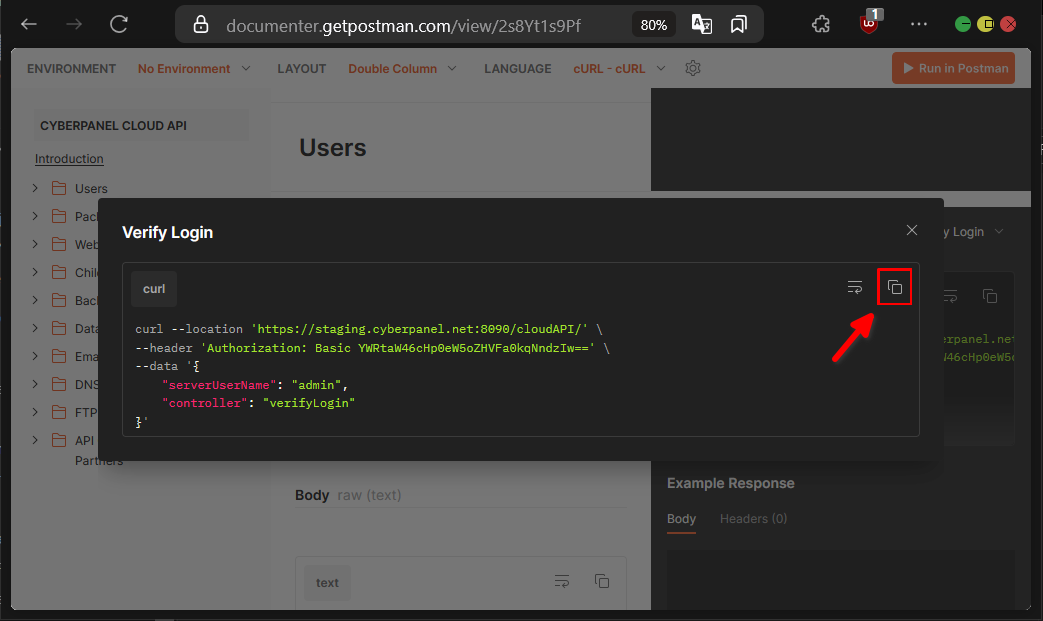Open the translate page icon
Screen dimensions: 1043x621
[702, 25]
